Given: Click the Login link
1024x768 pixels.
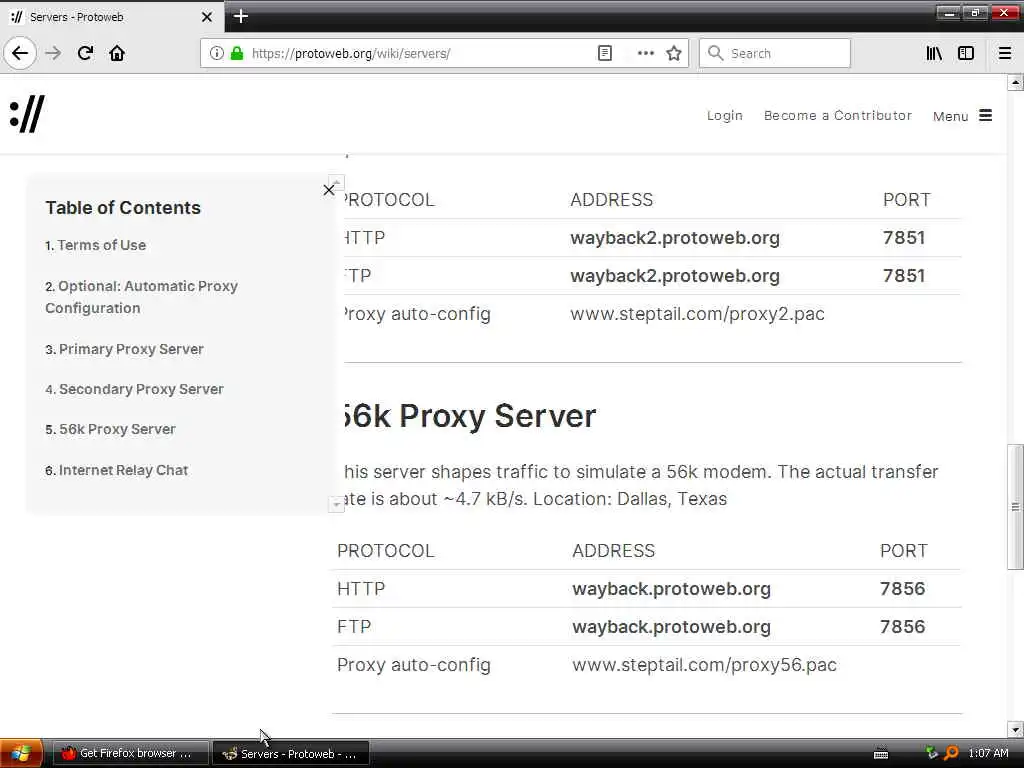Looking at the screenshot, I should click(x=724, y=116).
